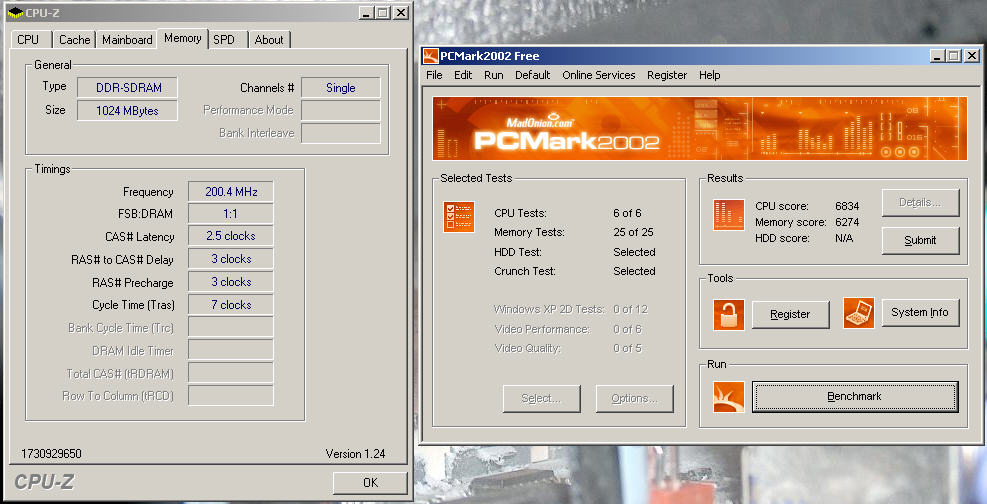Viewport: 987px width, 504px height.
Task: Minimize the PCMark2002 window
Action: [x=939, y=56]
